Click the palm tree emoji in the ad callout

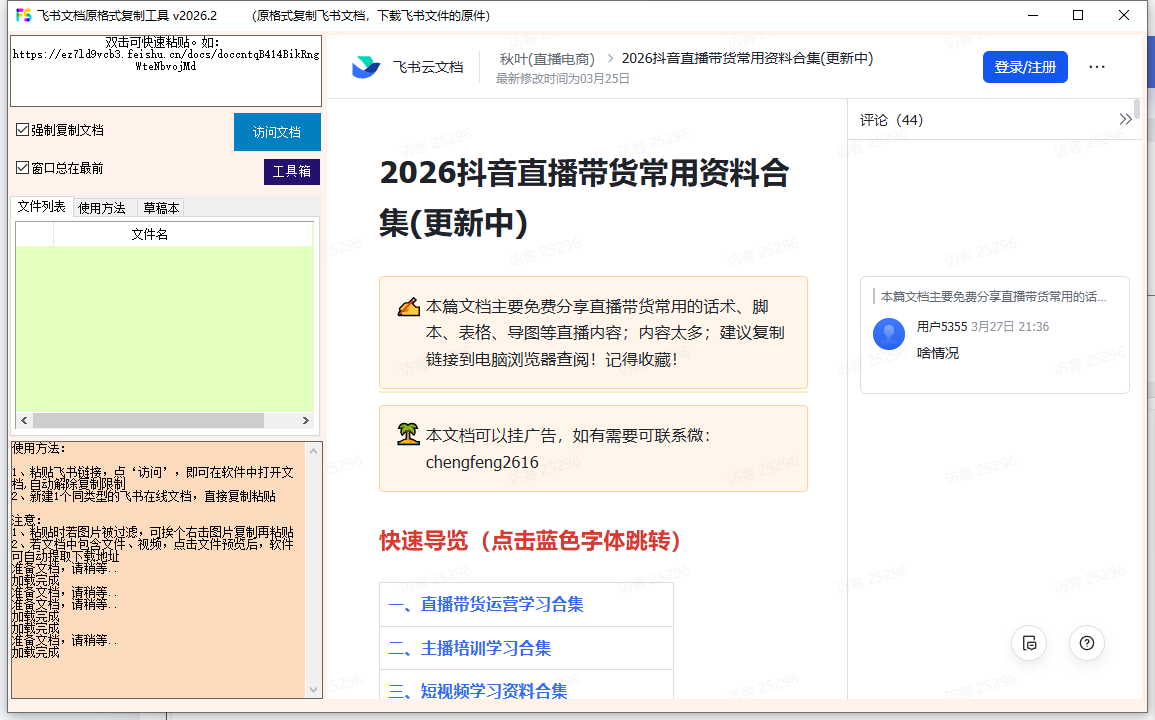(408, 435)
